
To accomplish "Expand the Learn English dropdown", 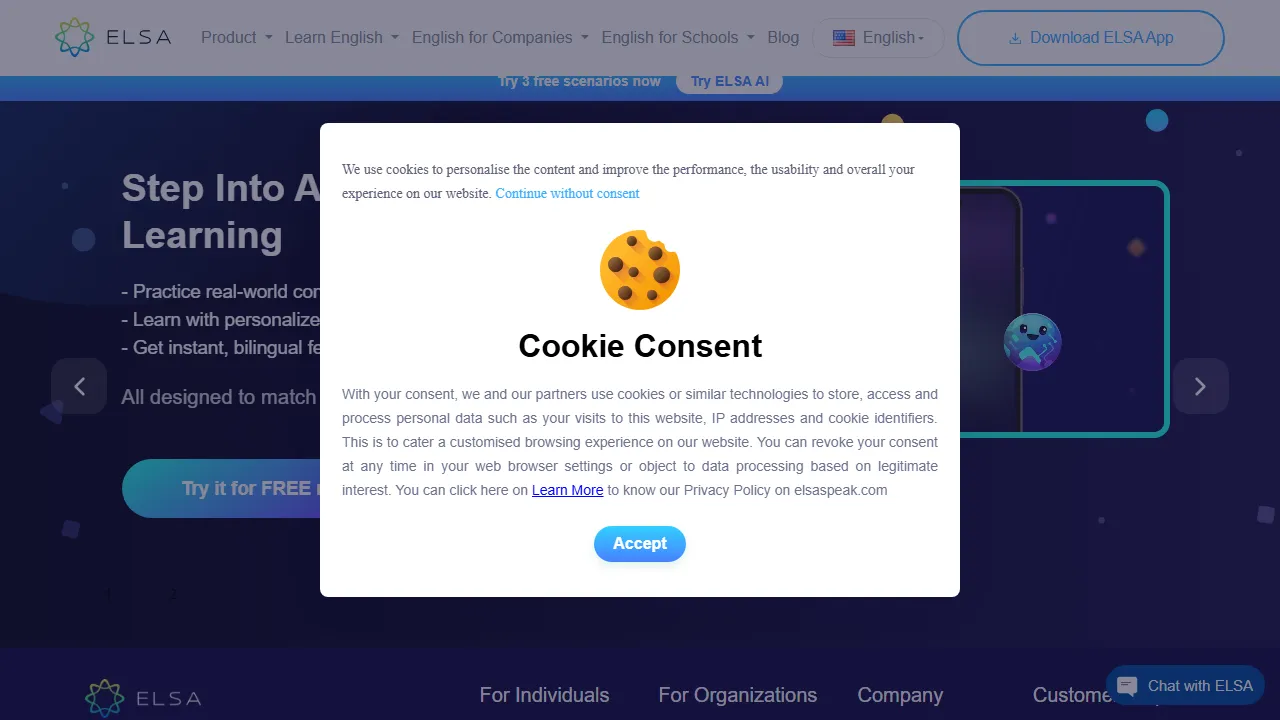I will [x=342, y=37].
